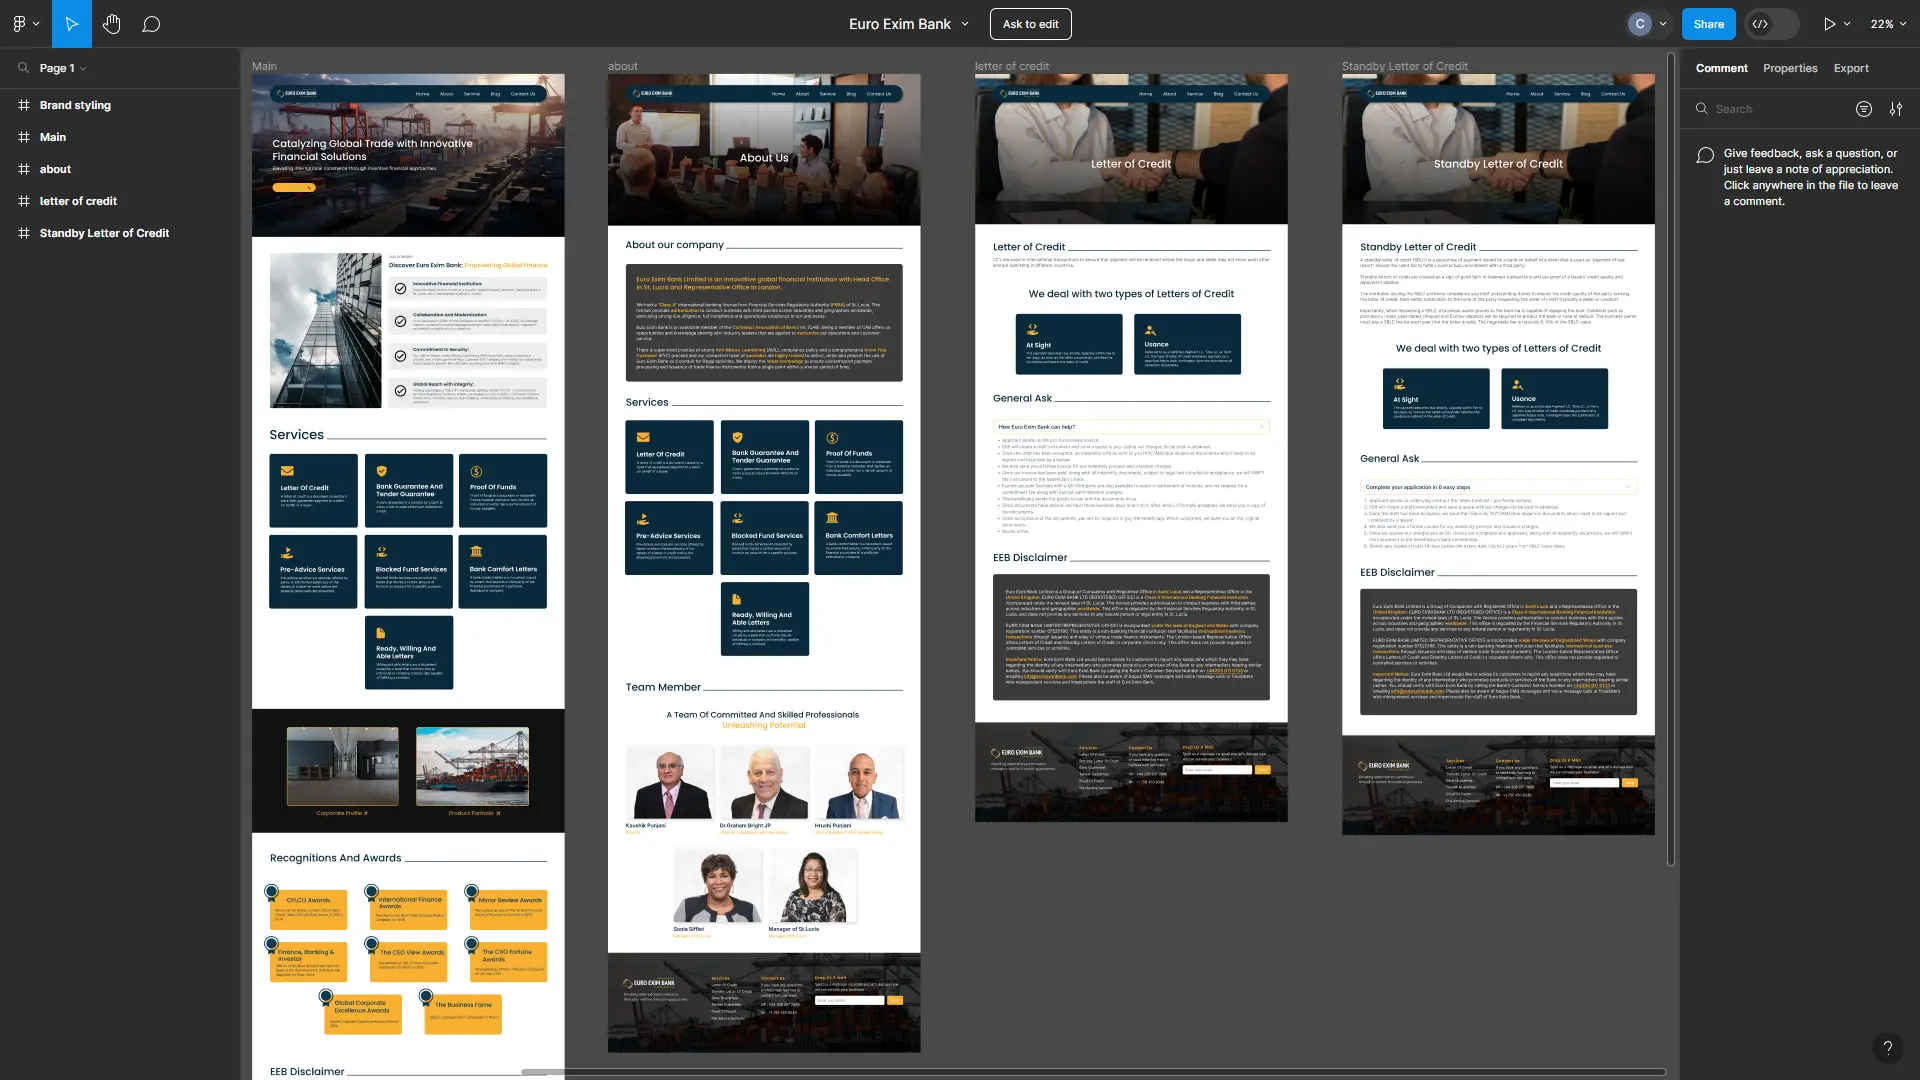Click the canvas vertical scrollbar
Screen dimensions: 1920x1080
click(x=1670, y=460)
